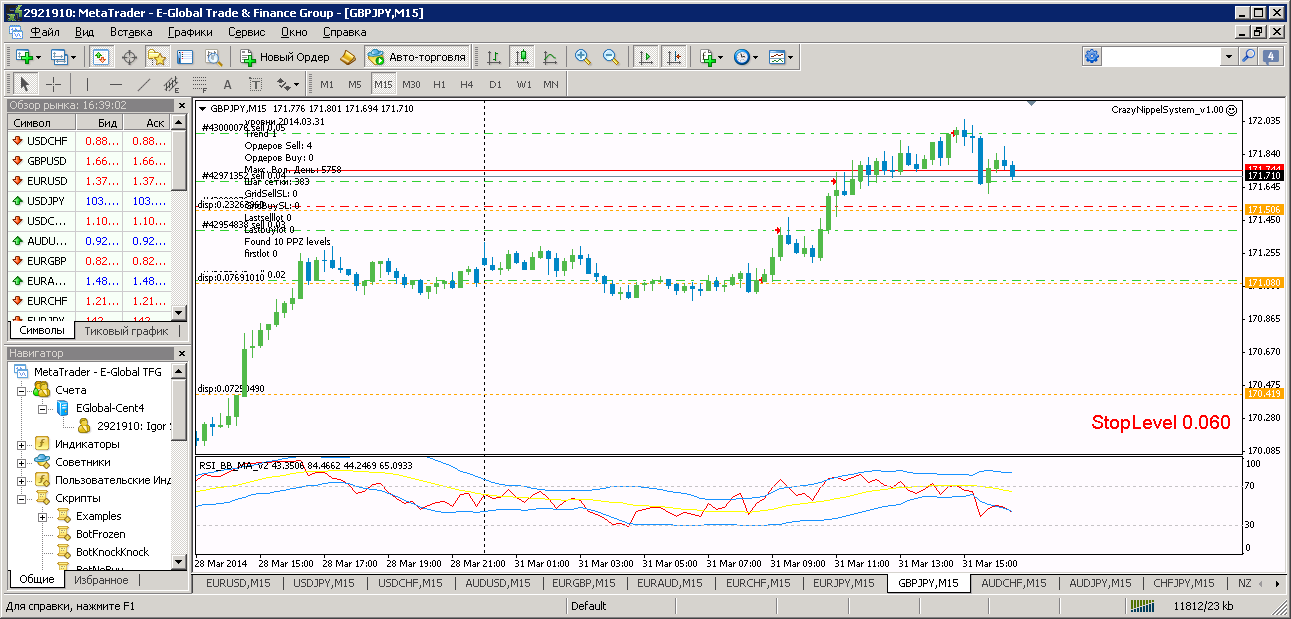Close the Навигатор panel
1291x619 pixels.
[x=181, y=353]
